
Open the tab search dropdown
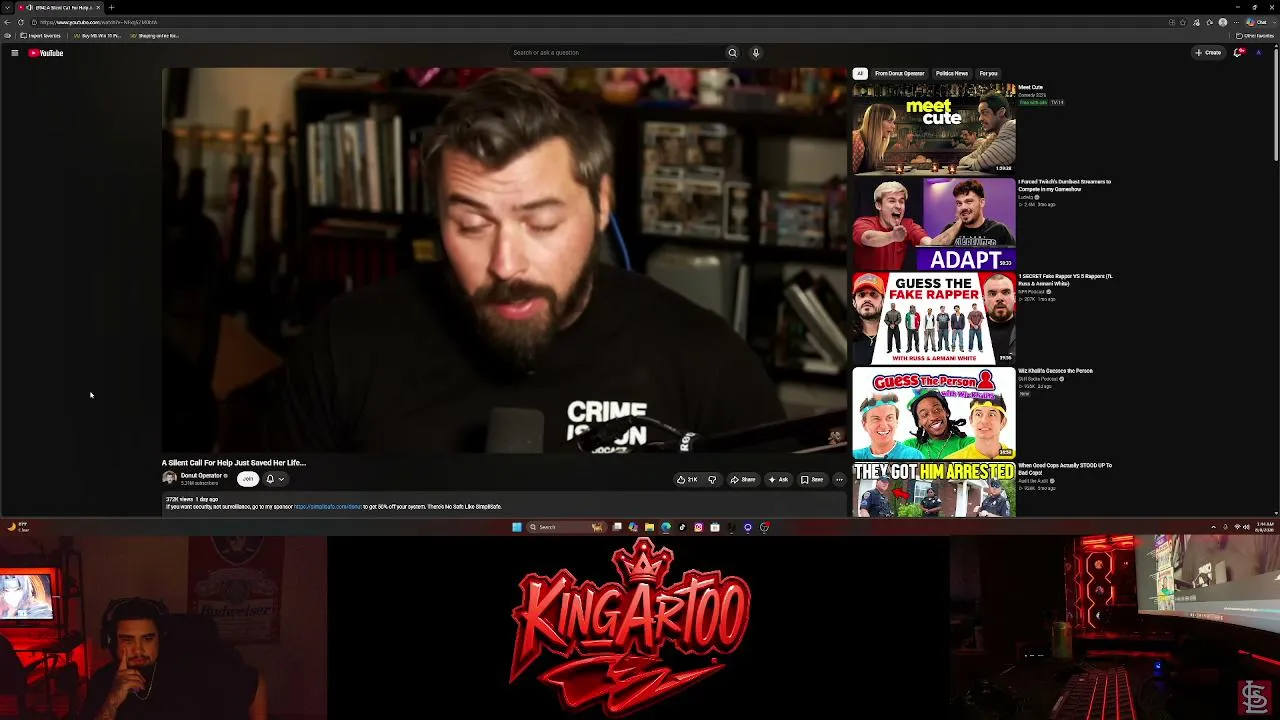7,7
